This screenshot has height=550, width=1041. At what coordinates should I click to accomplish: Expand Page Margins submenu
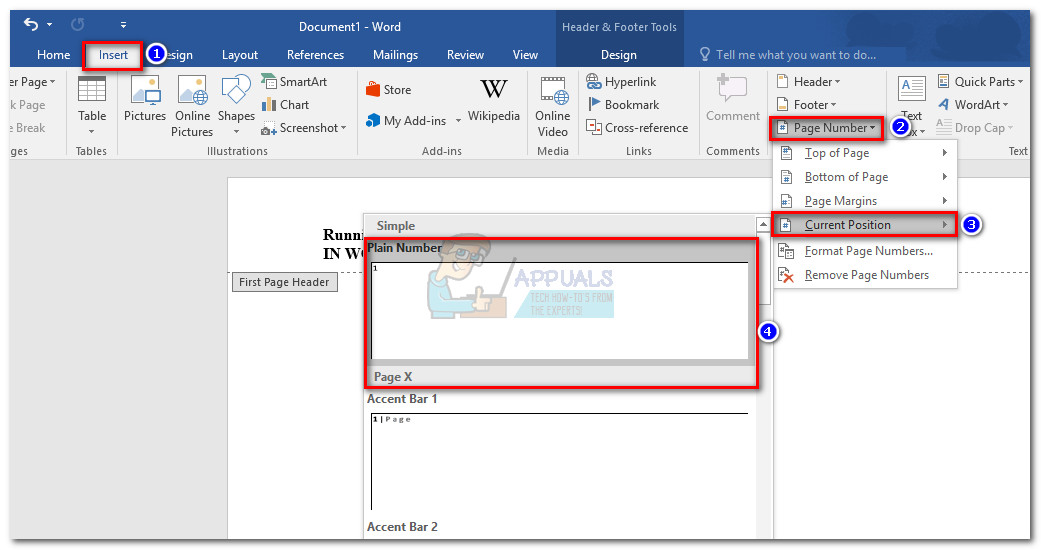865,201
